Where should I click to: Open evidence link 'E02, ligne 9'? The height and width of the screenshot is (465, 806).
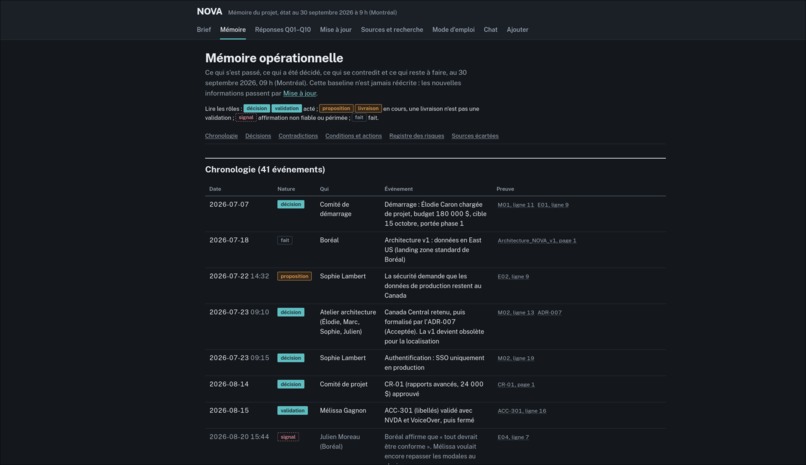point(513,276)
